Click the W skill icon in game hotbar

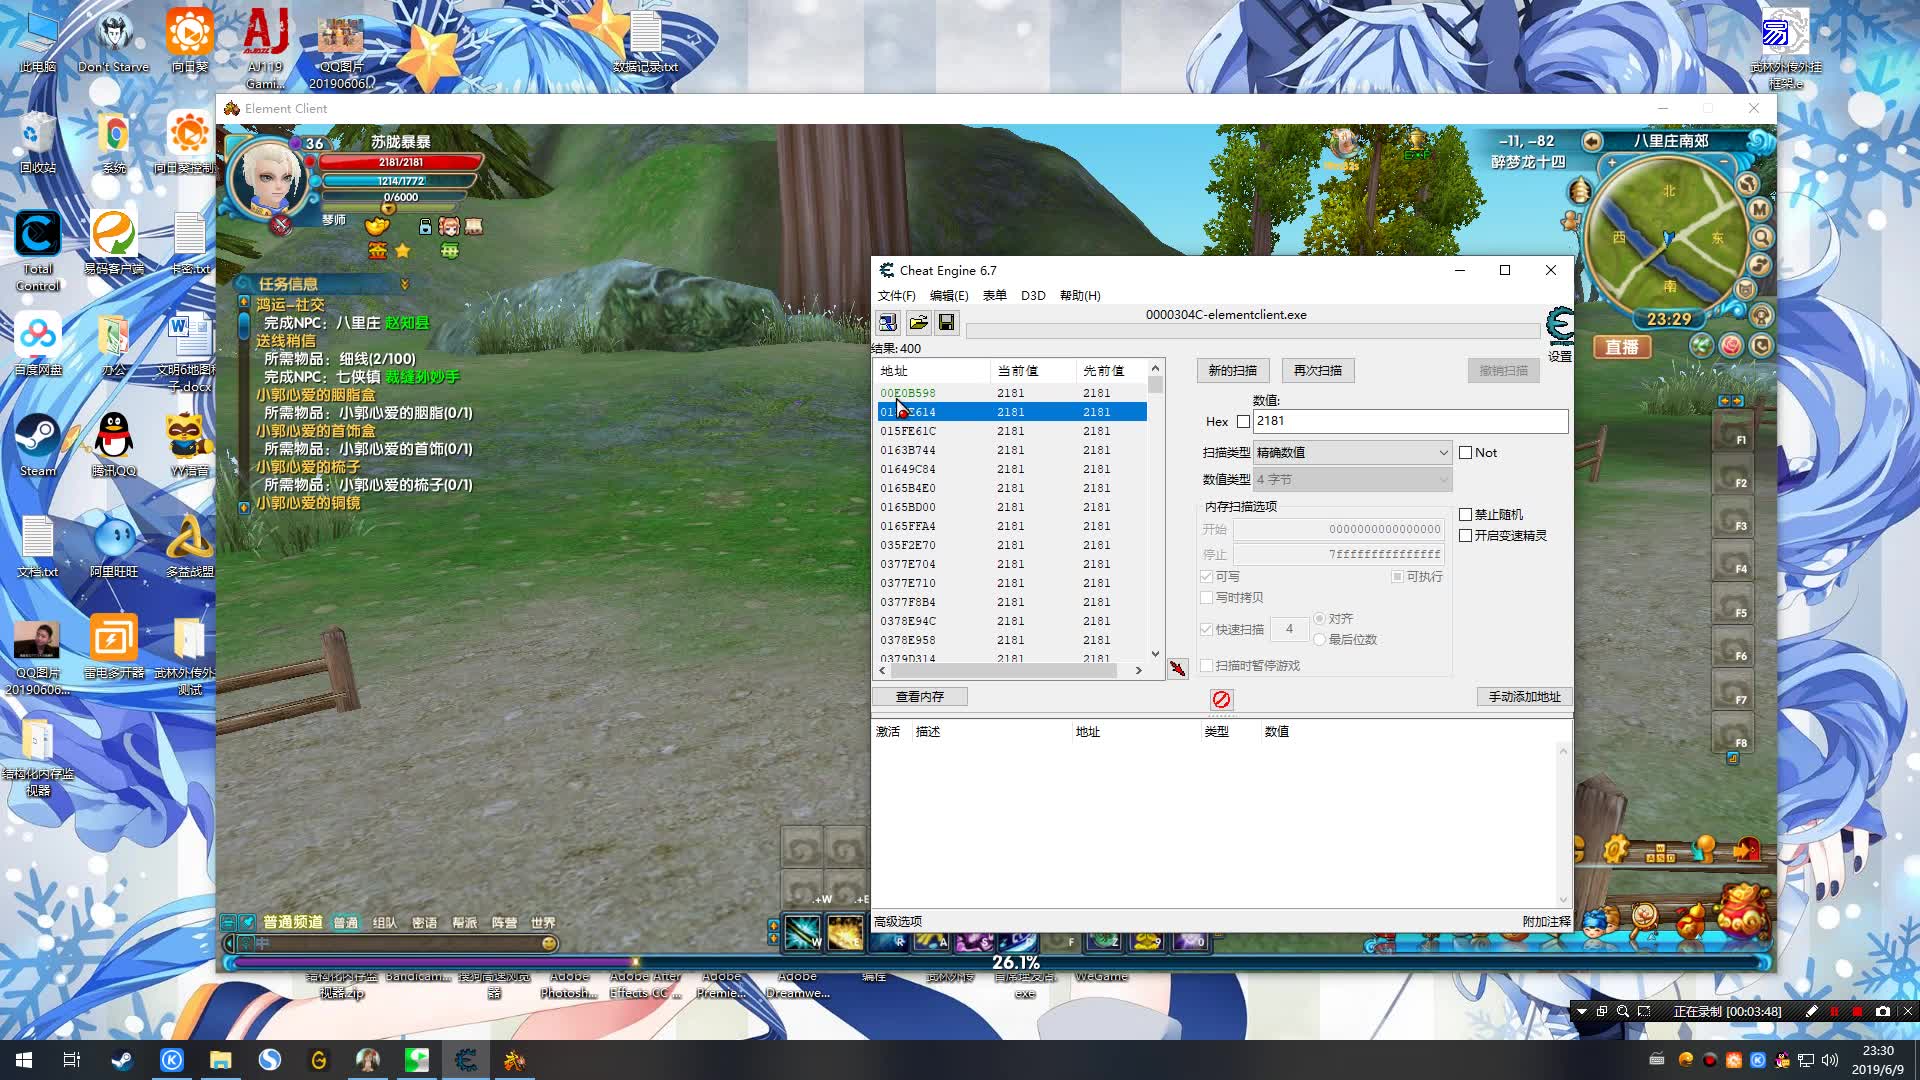(802, 933)
